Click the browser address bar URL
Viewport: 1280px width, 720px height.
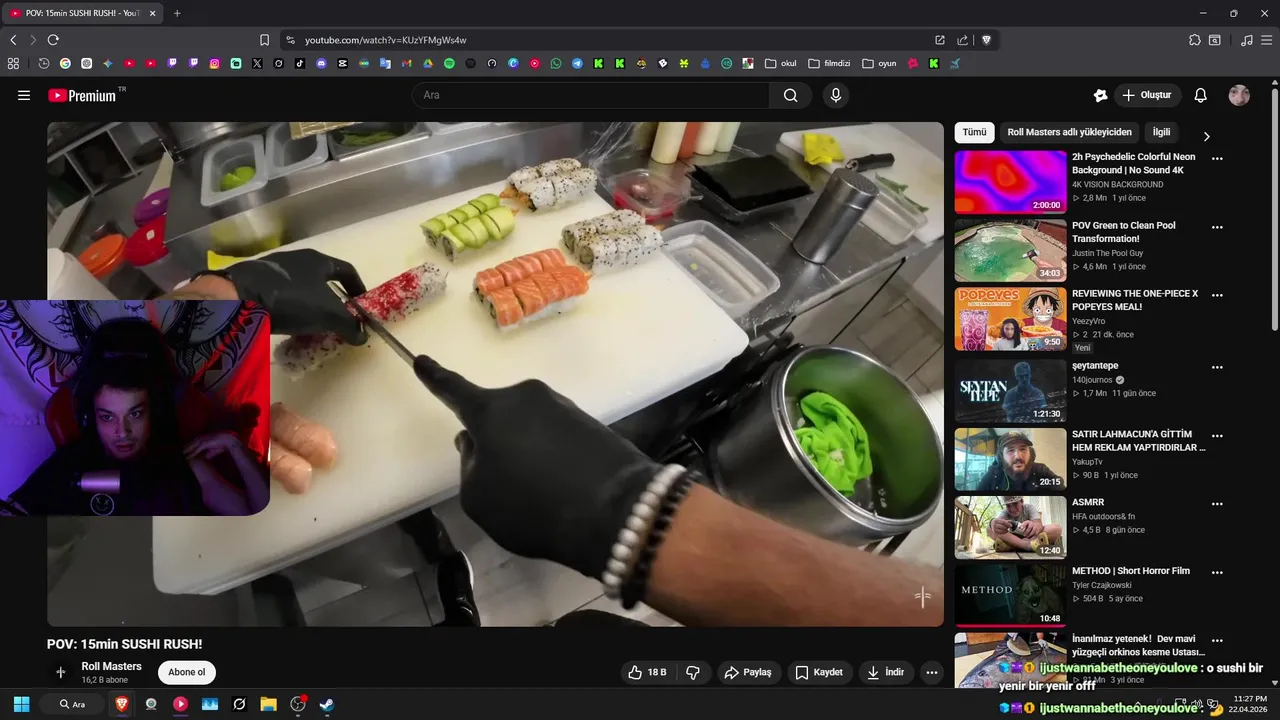[x=385, y=40]
